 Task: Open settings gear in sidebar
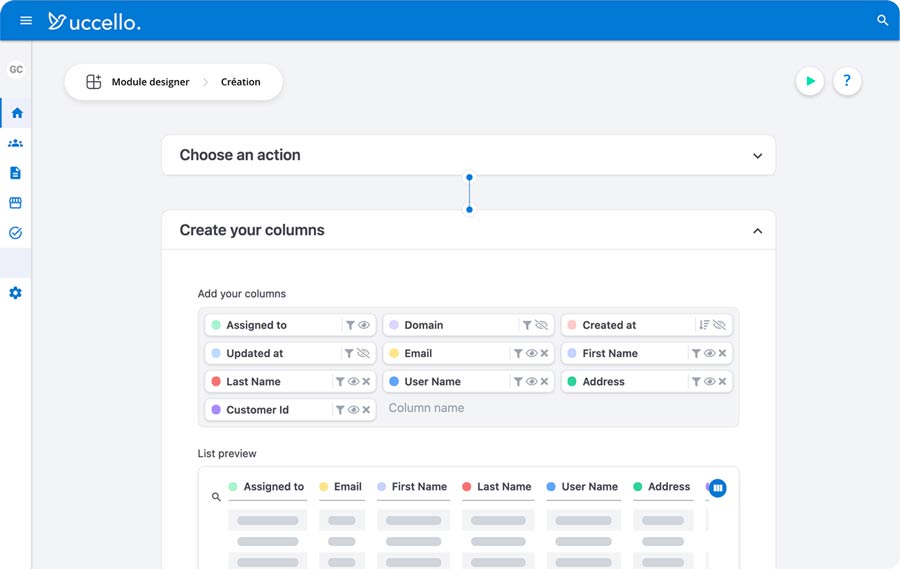(x=16, y=293)
